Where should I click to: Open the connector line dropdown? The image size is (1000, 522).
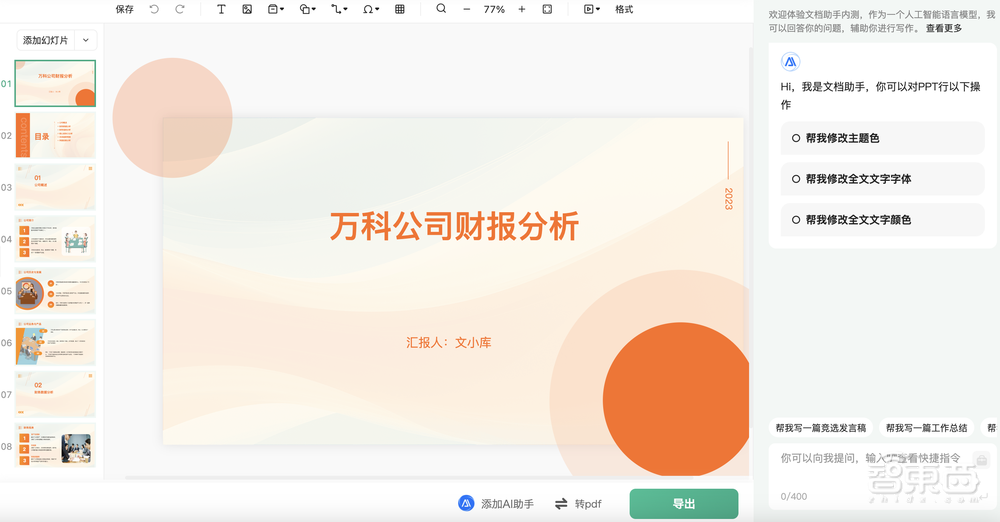coord(339,10)
